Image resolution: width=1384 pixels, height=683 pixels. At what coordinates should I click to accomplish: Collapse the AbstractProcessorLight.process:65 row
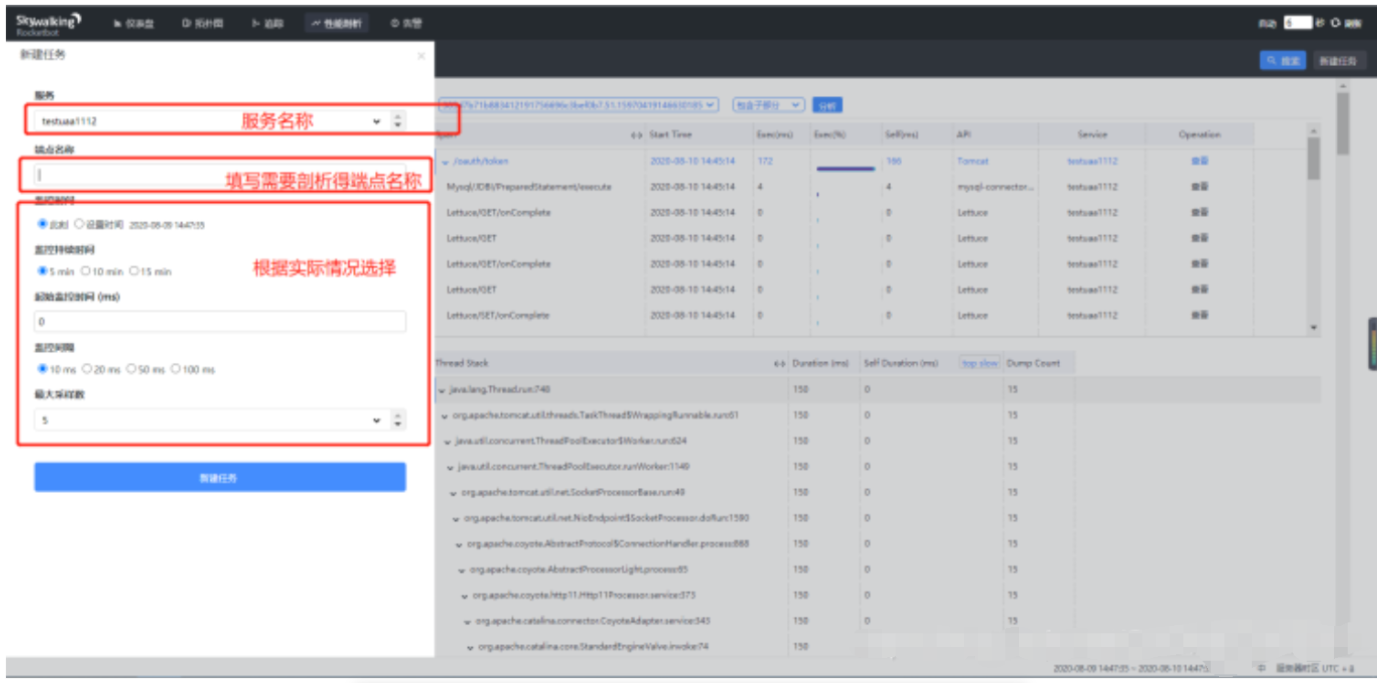[x=463, y=570]
